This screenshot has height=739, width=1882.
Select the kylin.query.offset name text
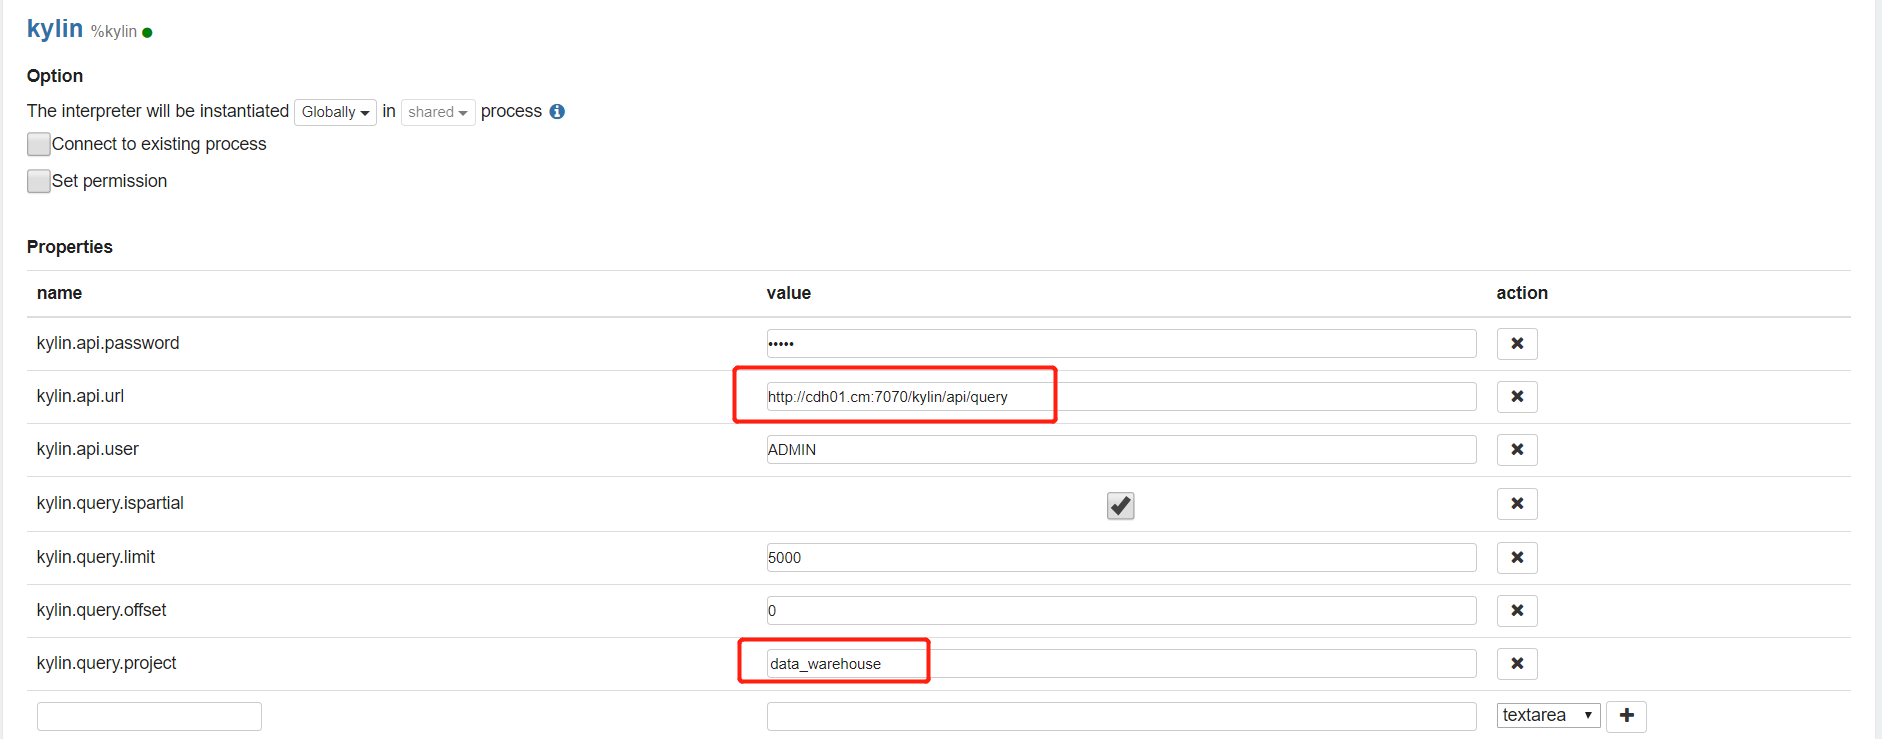[x=102, y=610]
